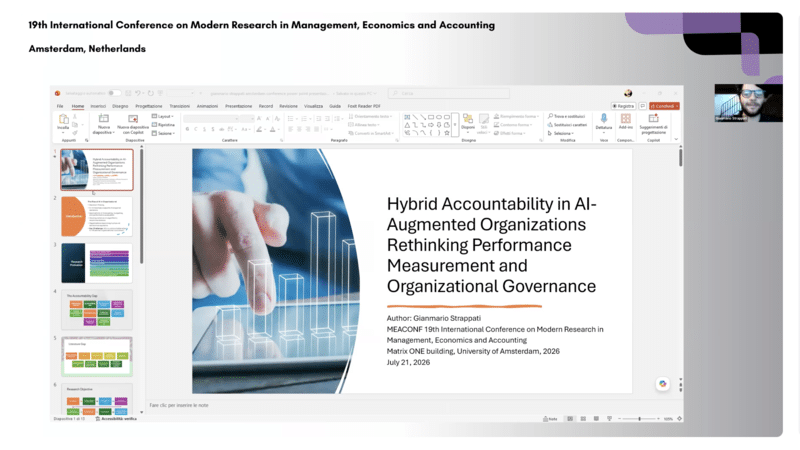Click text highlight color button

click(x=260, y=130)
